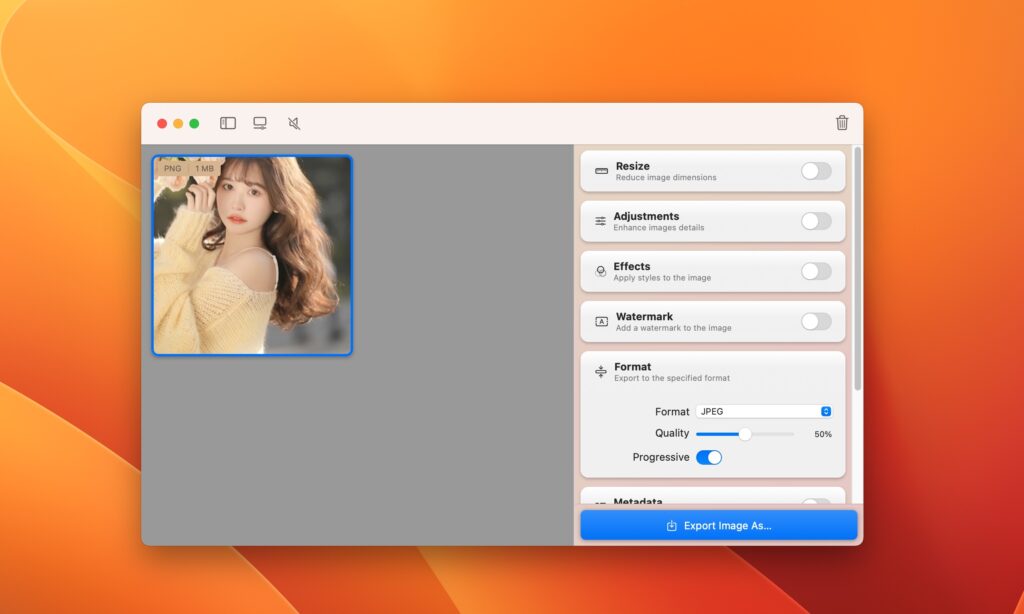Click the trash icon in the toolbar

click(841, 122)
